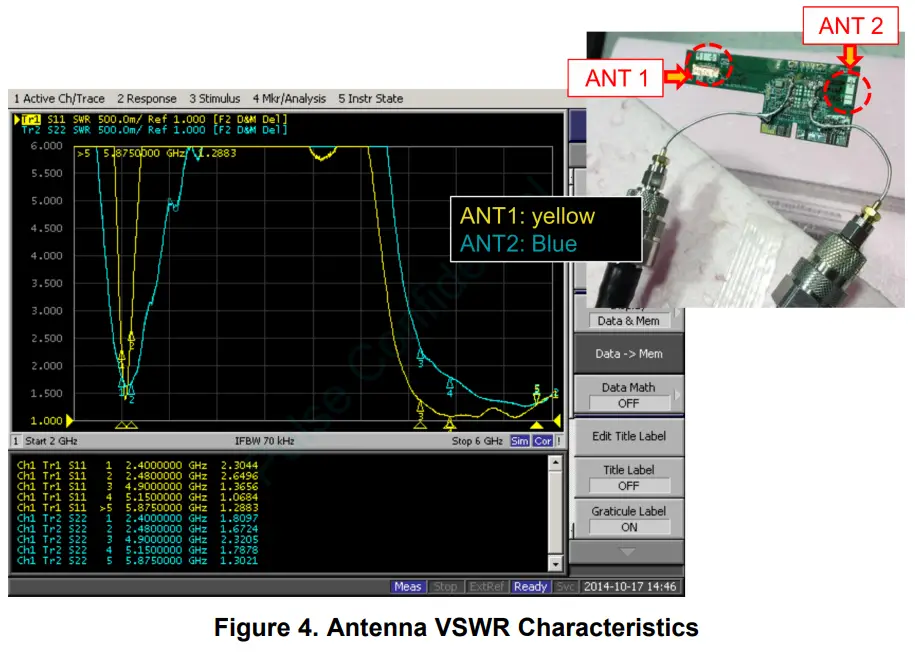Click the Sim indicator in channel bar
Image resolution: width=915 pixels, height=666 pixels.
pyautogui.click(x=519, y=441)
